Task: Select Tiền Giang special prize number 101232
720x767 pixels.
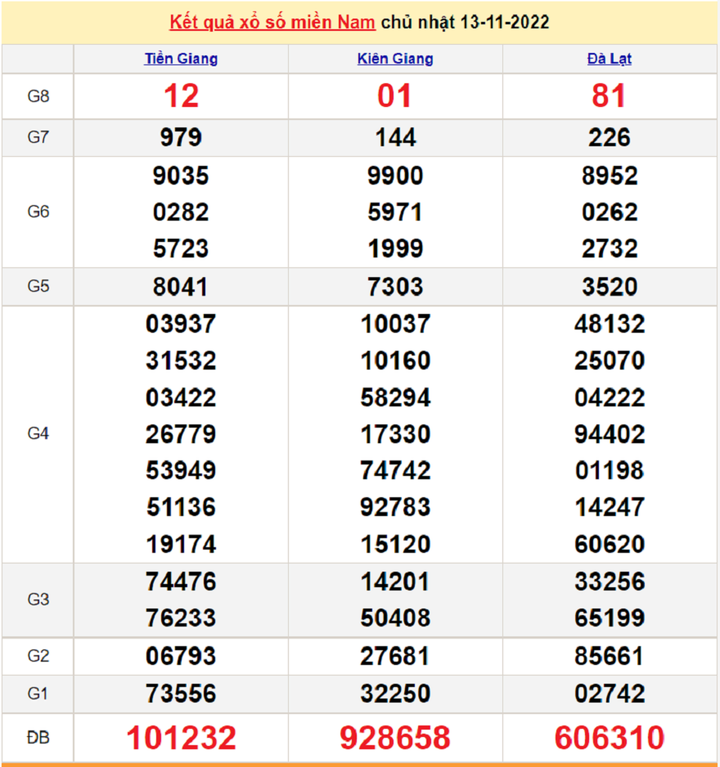Action: click(x=181, y=738)
